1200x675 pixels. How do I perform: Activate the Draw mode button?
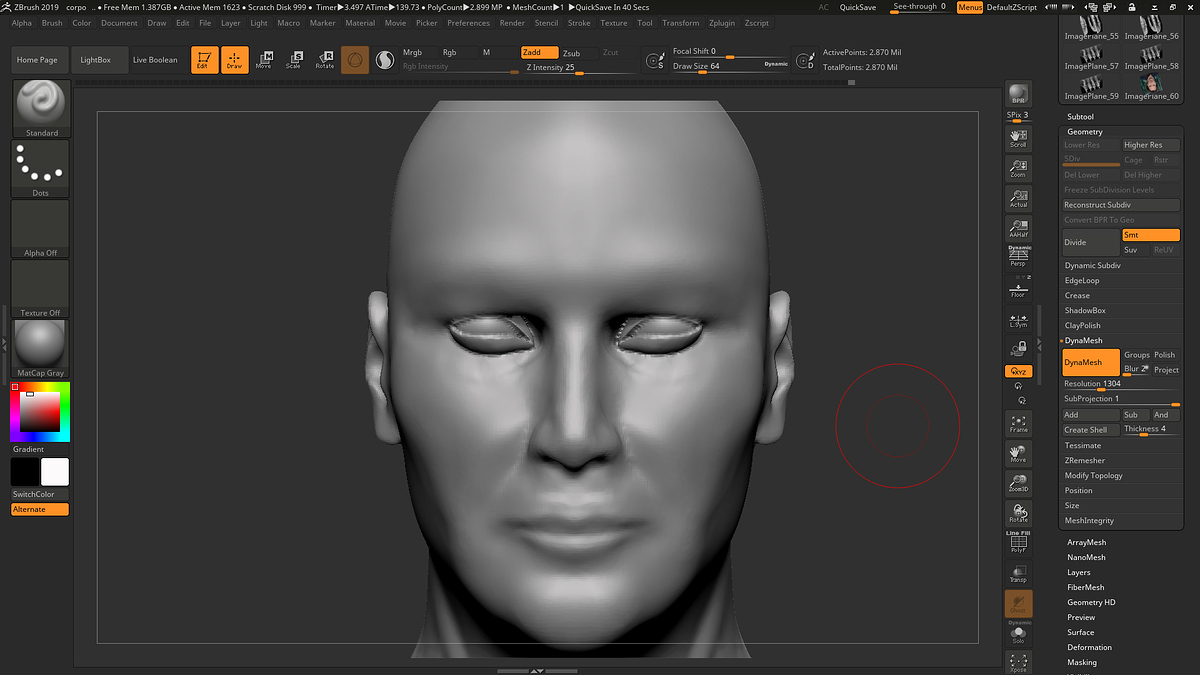click(234, 60)
